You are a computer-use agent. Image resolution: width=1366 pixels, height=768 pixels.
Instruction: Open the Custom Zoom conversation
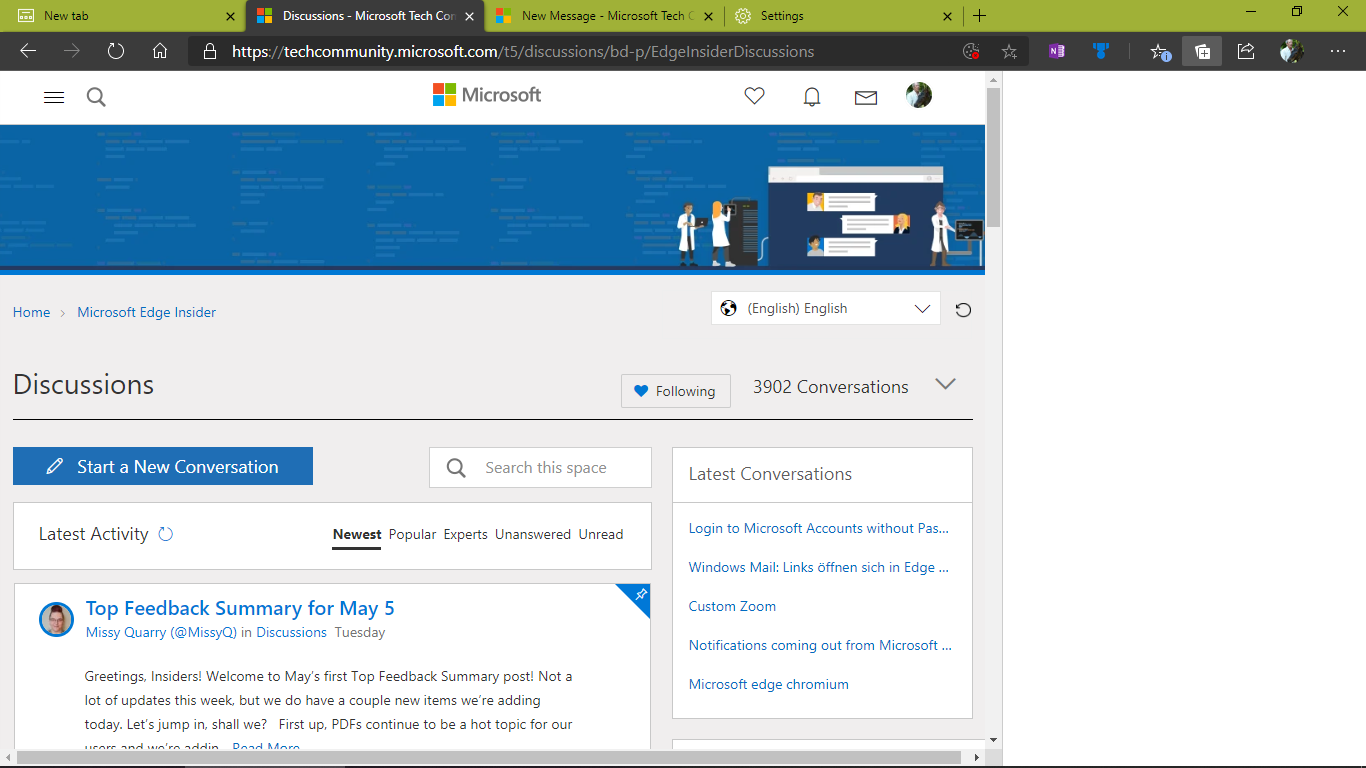(x=732, y=606)
